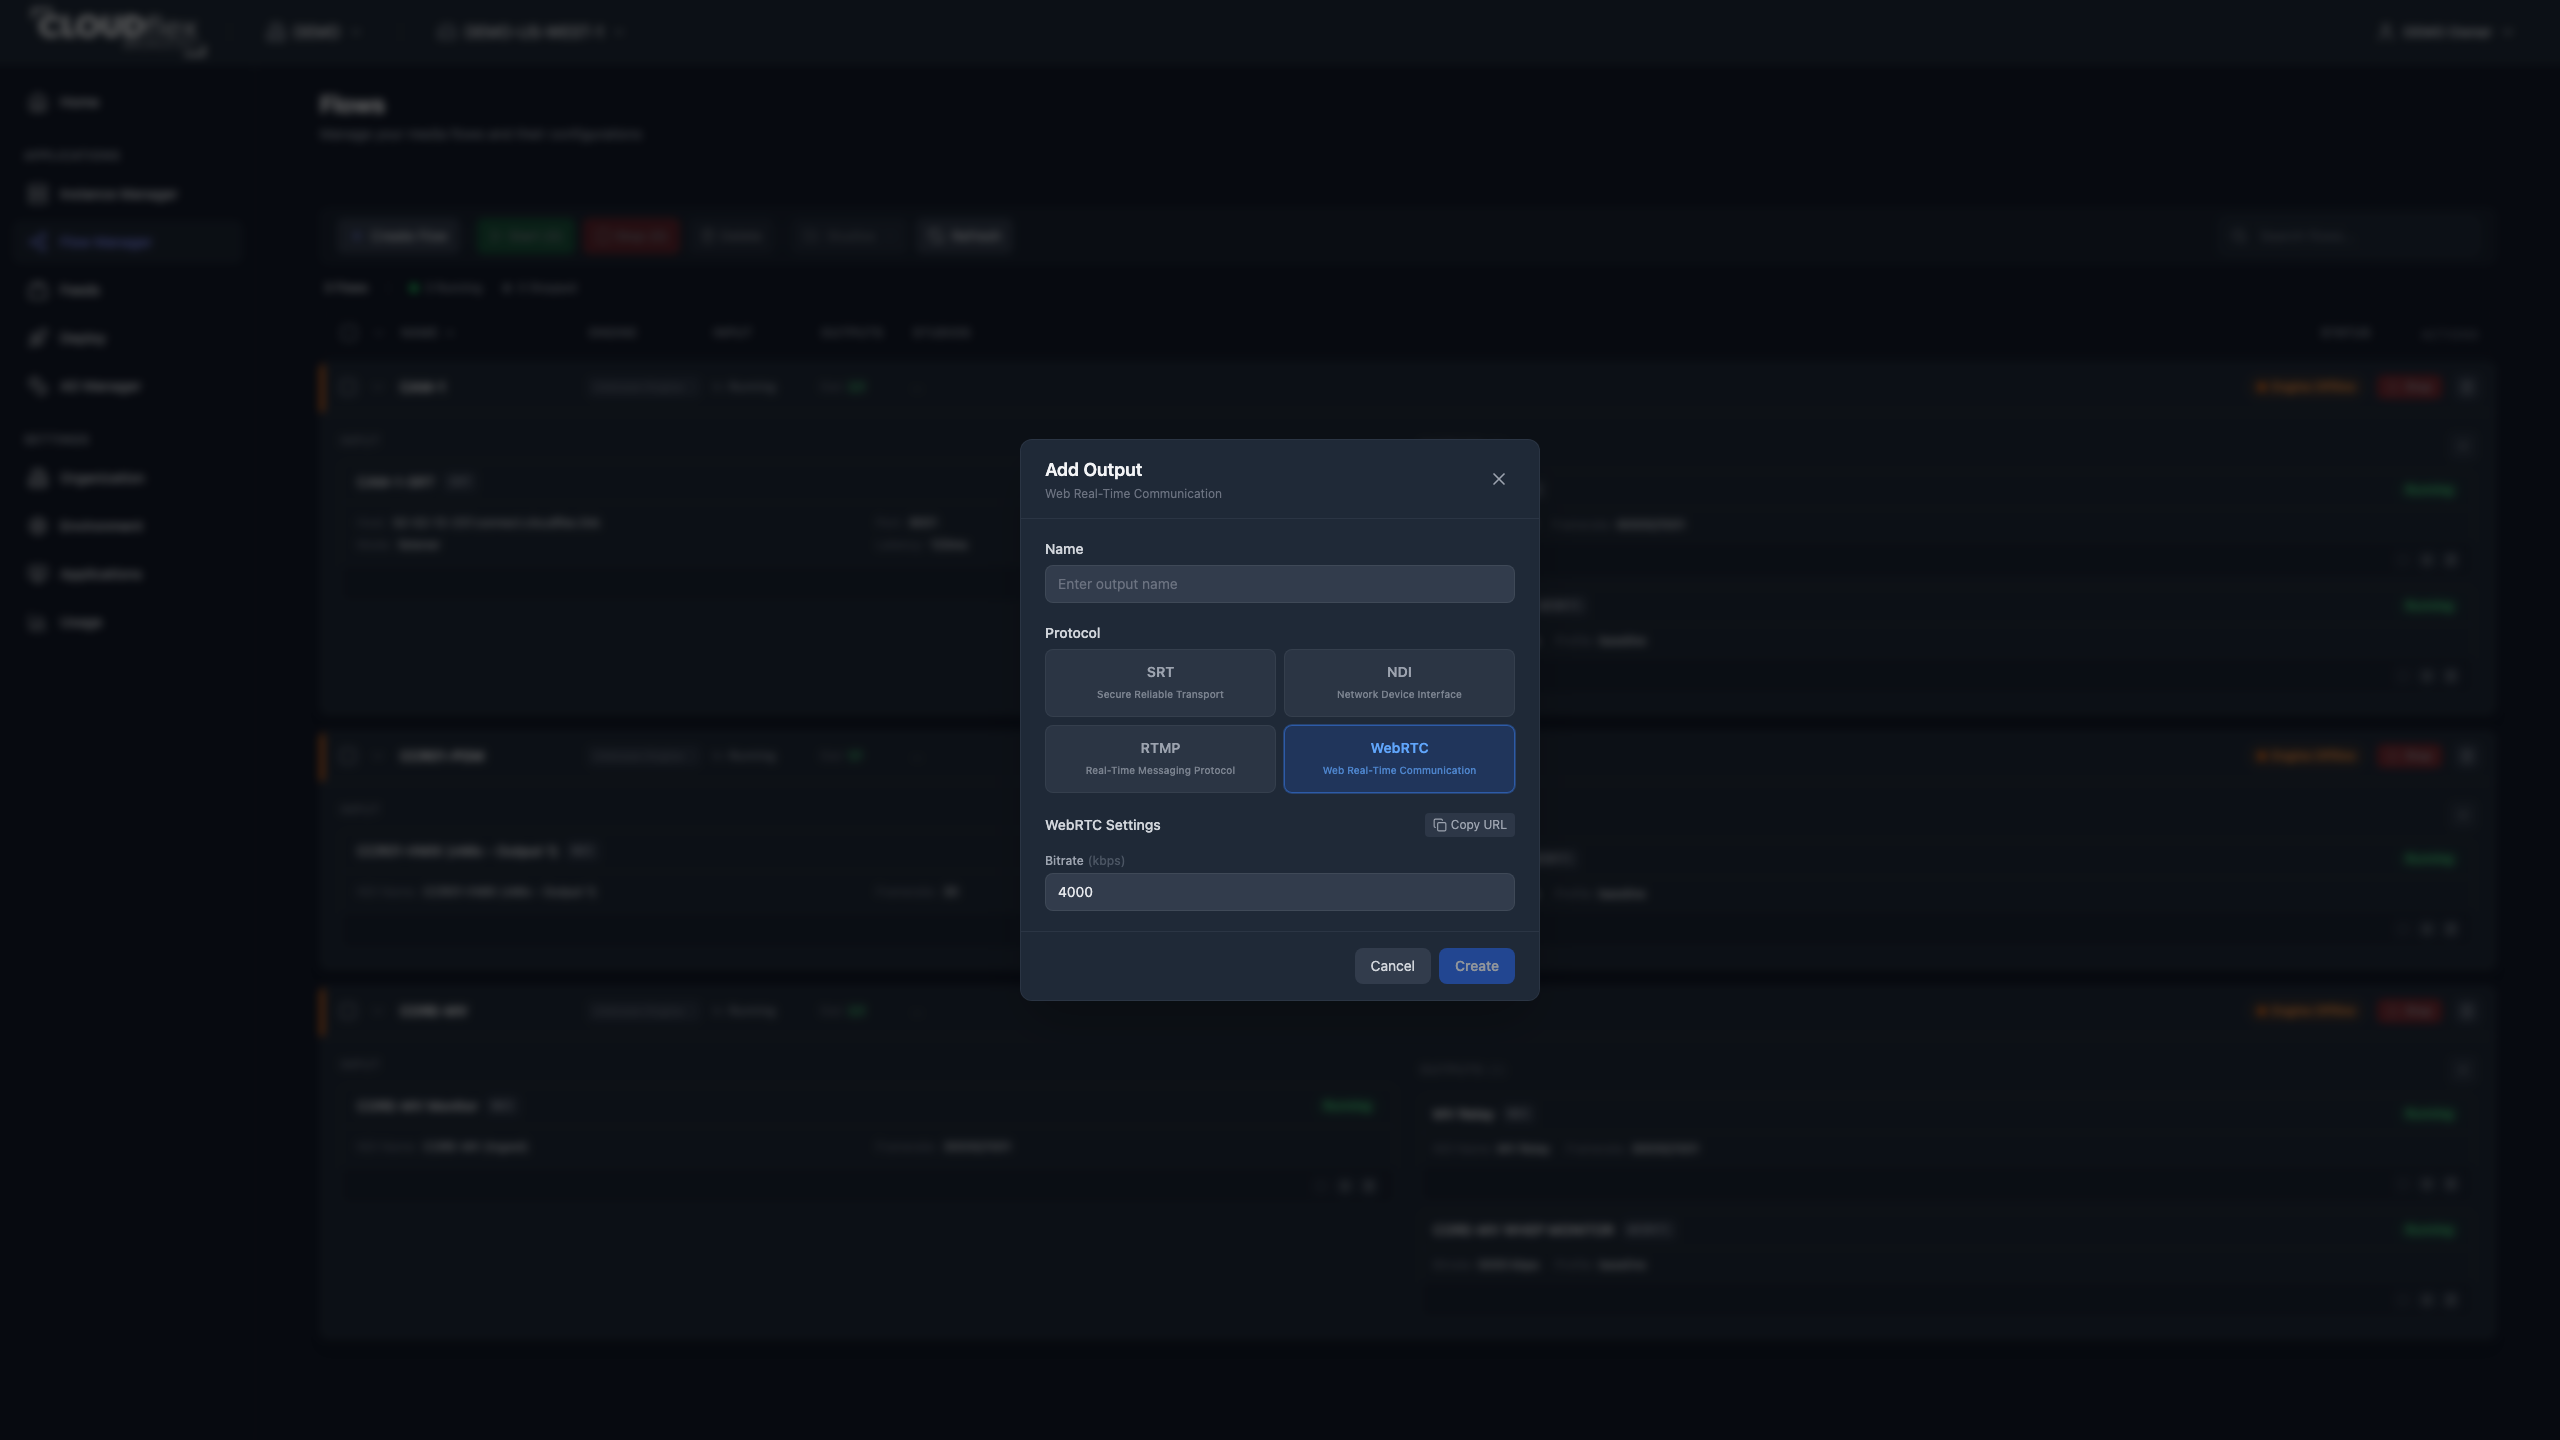
Task: Click the output Name input field
Action: (x=1279, y=584)
